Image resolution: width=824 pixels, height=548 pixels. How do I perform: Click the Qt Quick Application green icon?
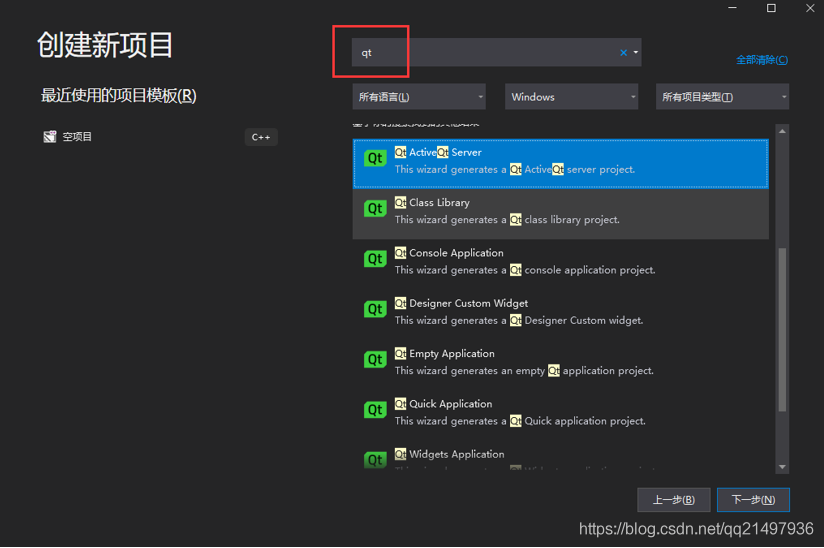tap(375, 410)
